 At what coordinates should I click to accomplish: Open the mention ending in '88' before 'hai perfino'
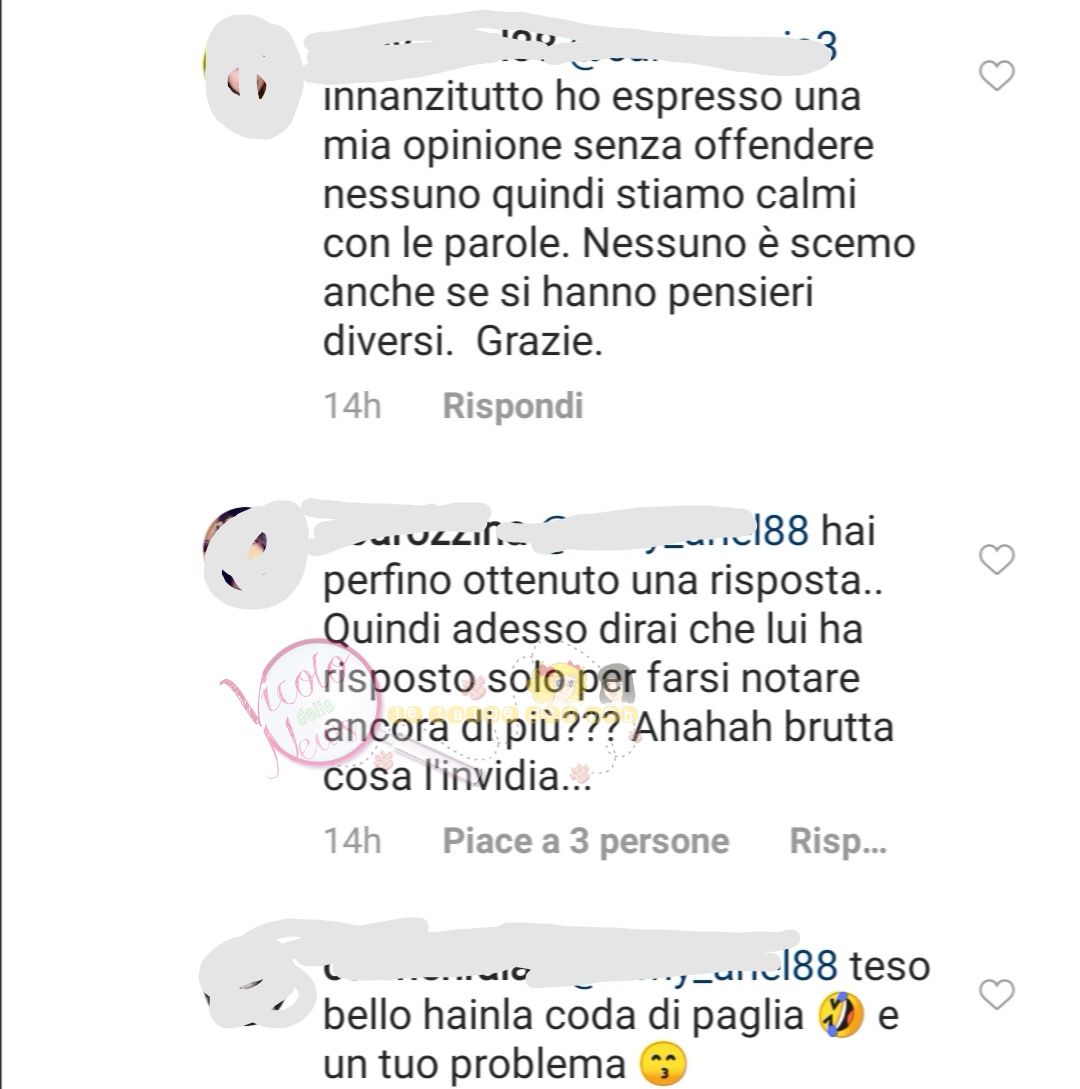coord(675,531)
